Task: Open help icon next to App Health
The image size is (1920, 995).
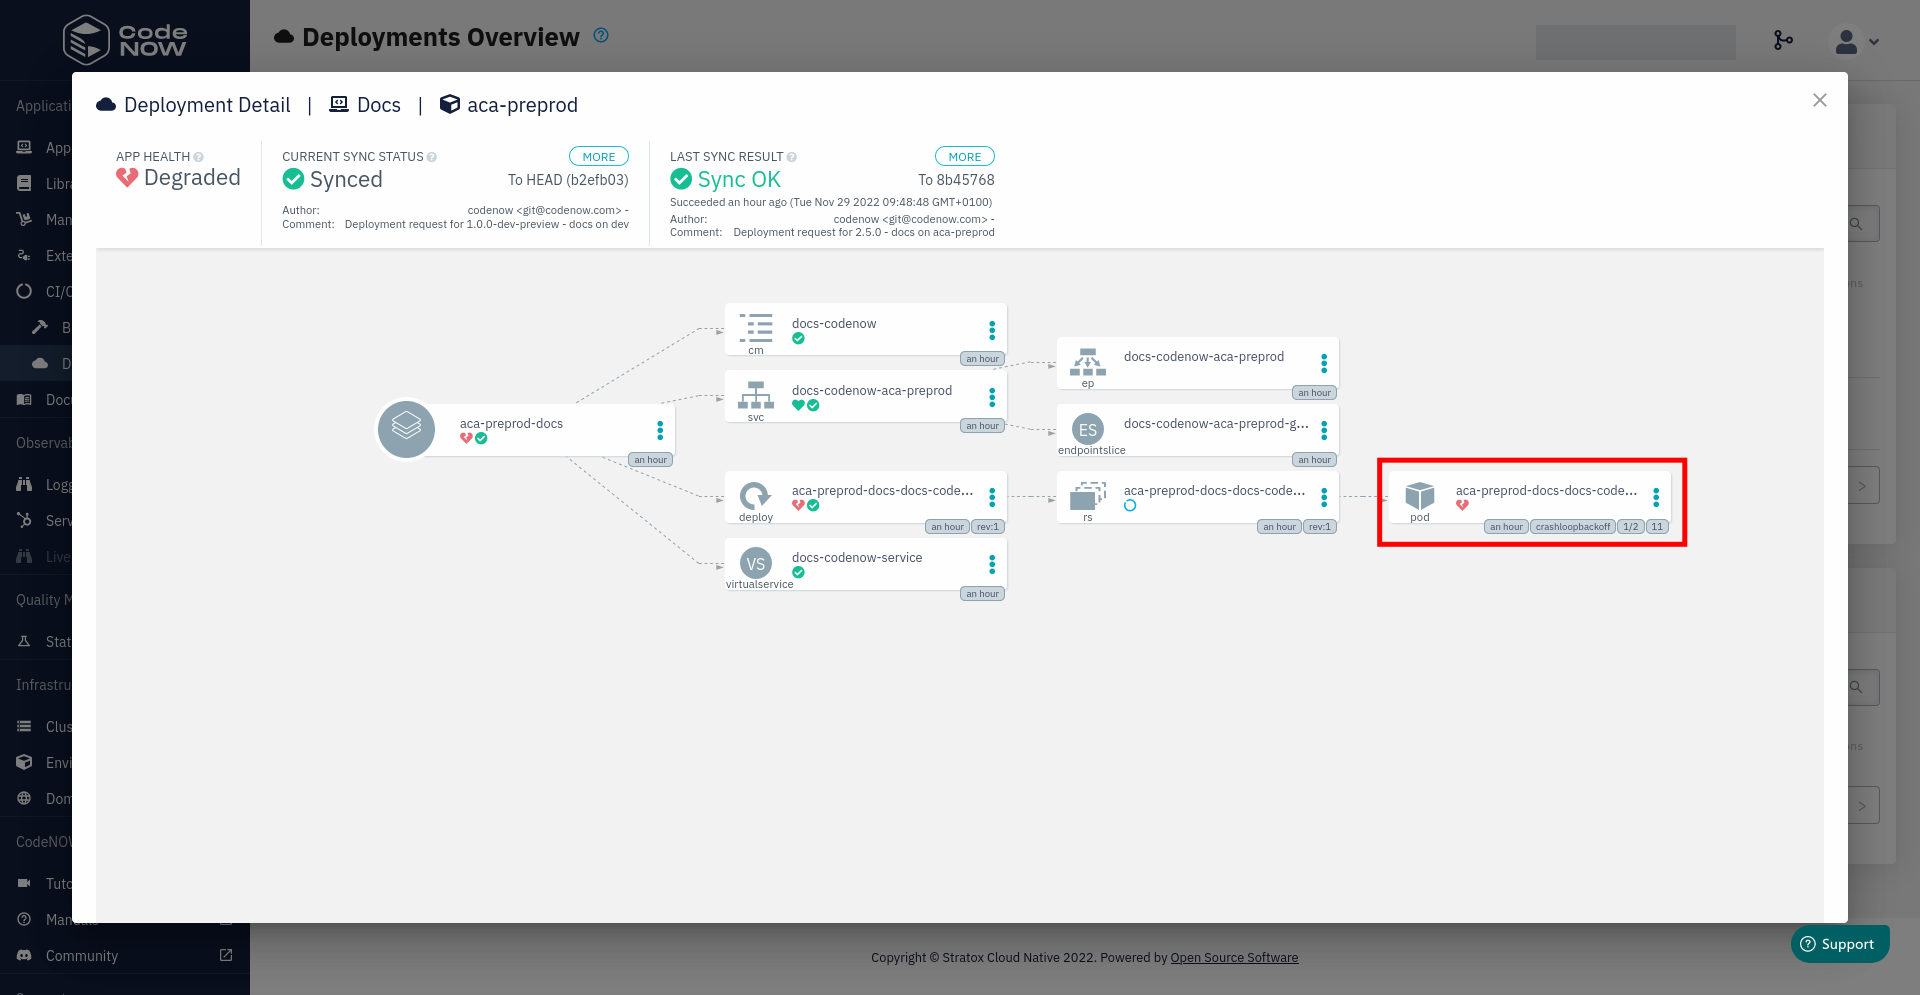Action: (x=199, y=157)
